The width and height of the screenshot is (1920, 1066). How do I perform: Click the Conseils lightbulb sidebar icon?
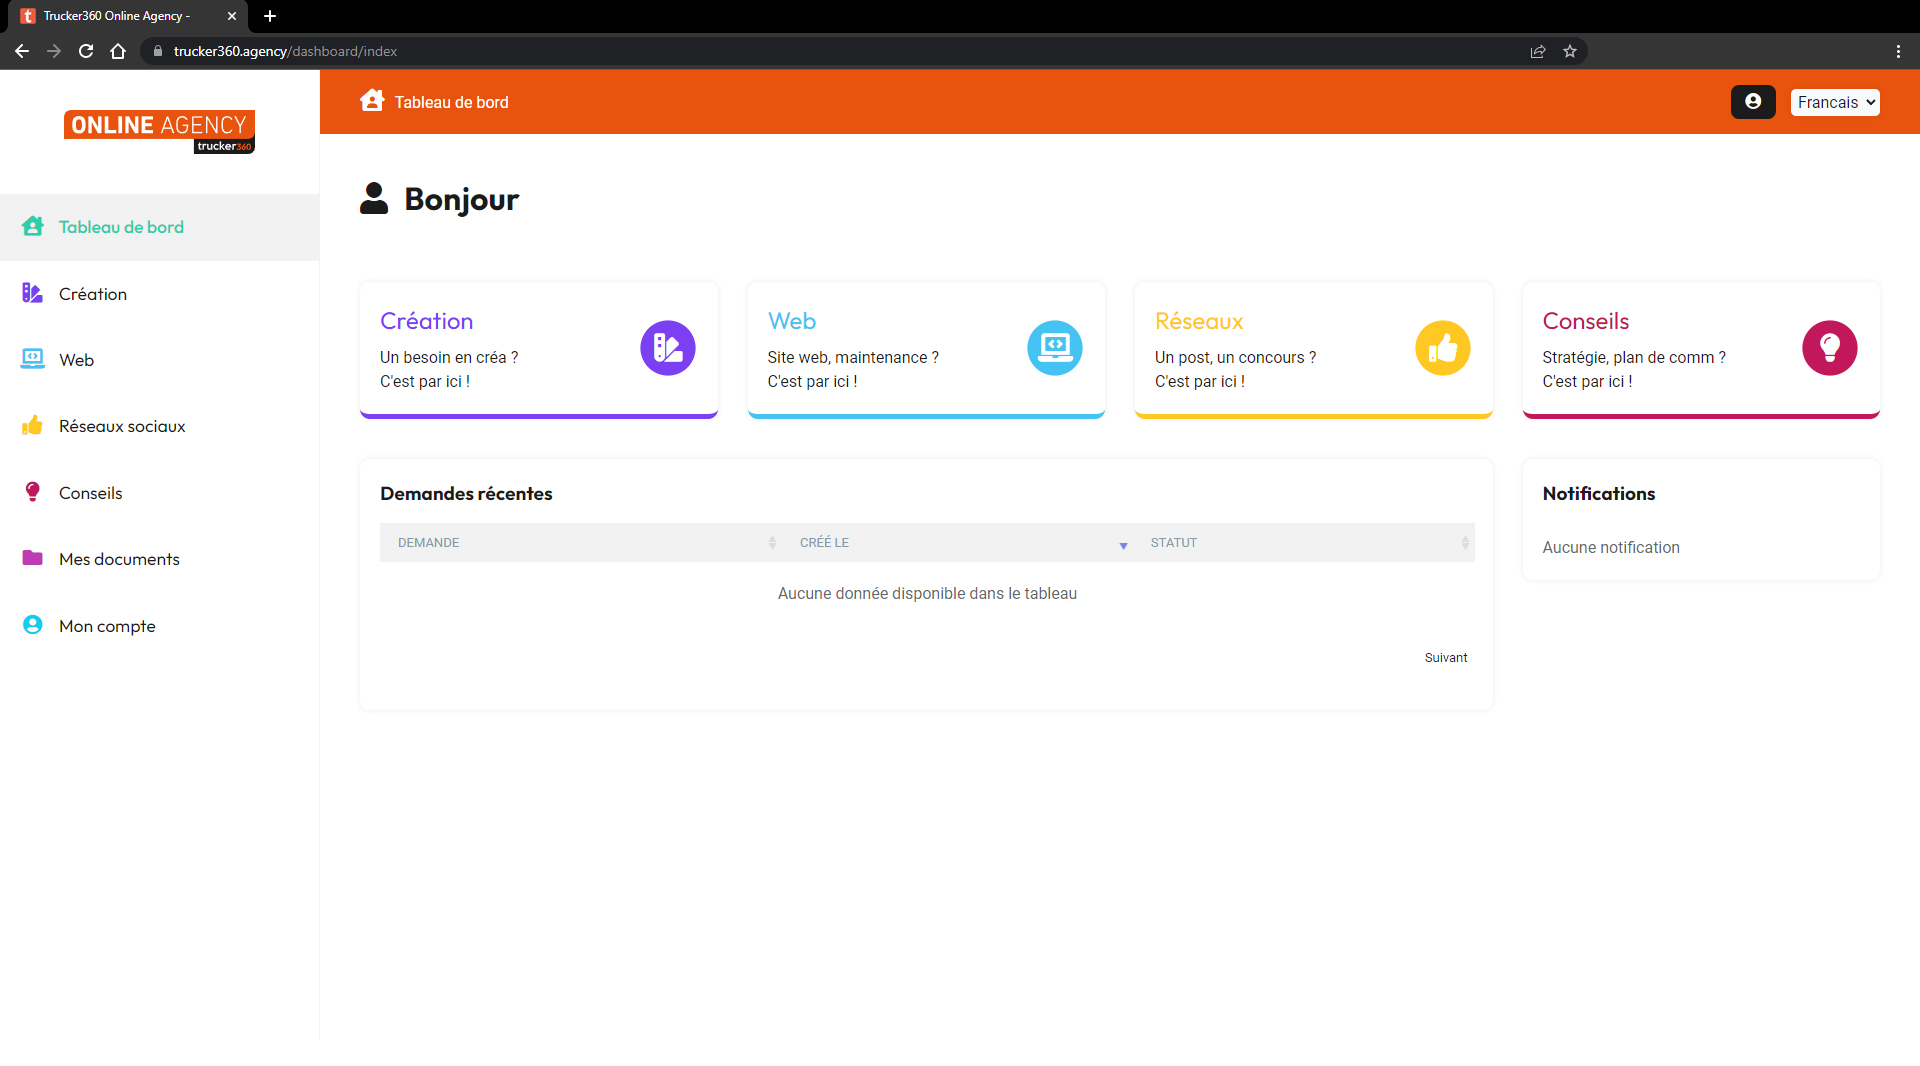pyautogui.click(x=33, y=492)
